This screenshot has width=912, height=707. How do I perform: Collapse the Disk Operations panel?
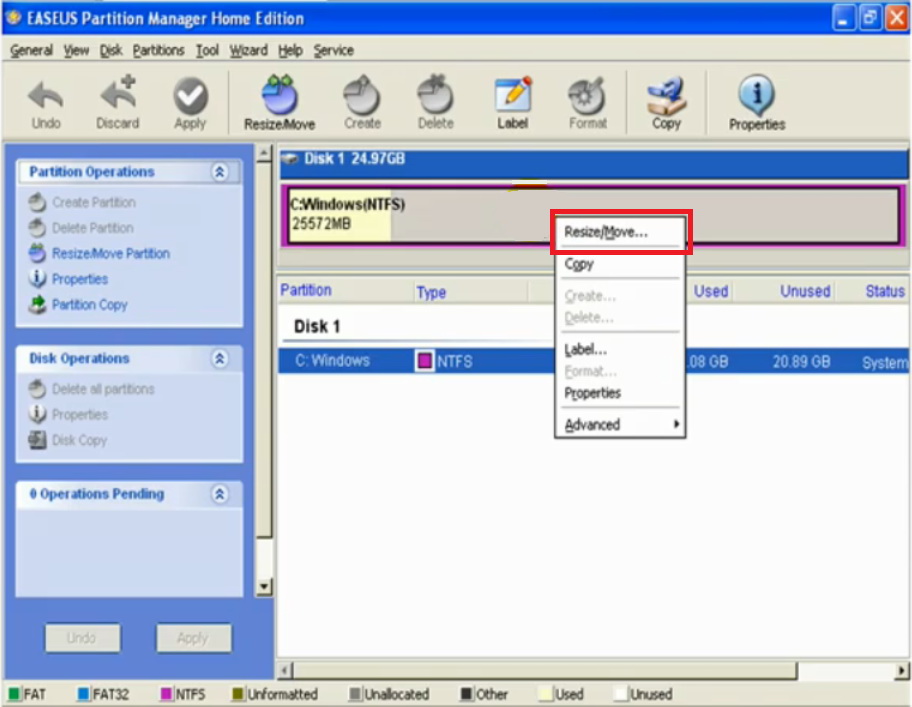219,359
